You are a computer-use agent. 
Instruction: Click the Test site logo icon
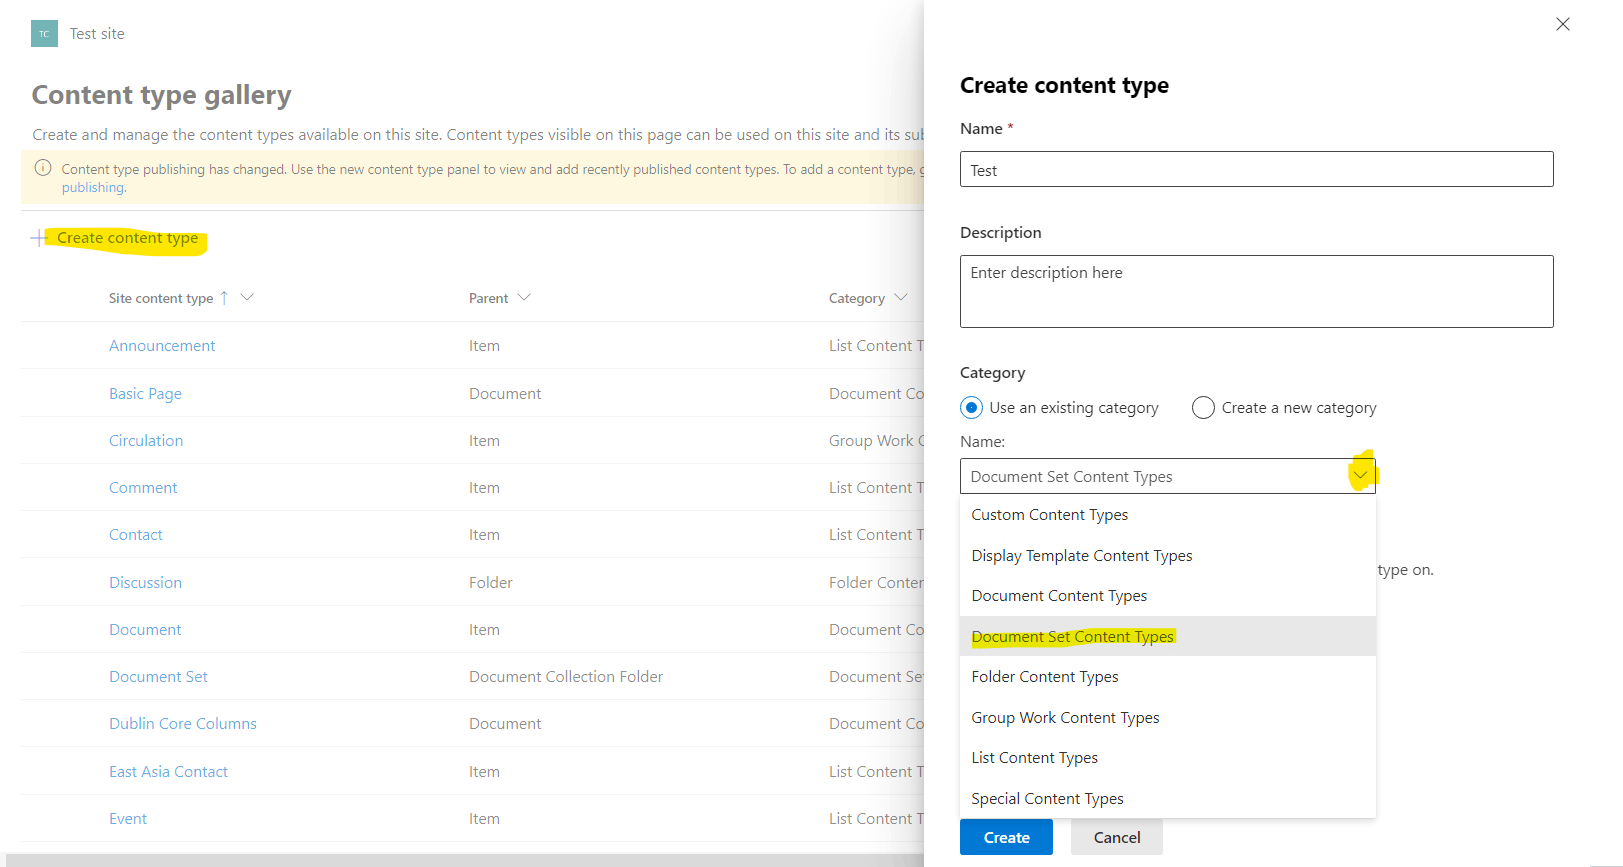click(44, 34)
